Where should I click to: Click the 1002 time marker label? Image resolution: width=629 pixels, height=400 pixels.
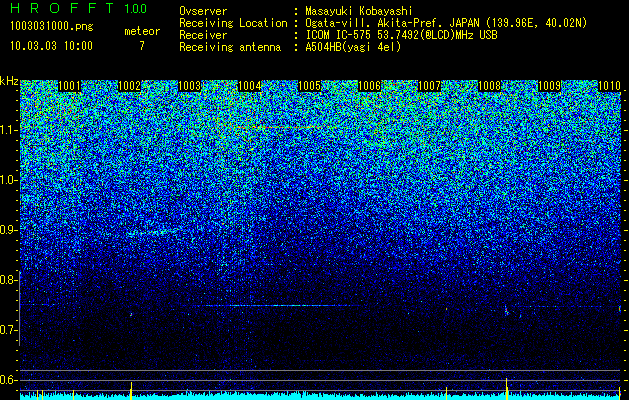tap(130, 86)
